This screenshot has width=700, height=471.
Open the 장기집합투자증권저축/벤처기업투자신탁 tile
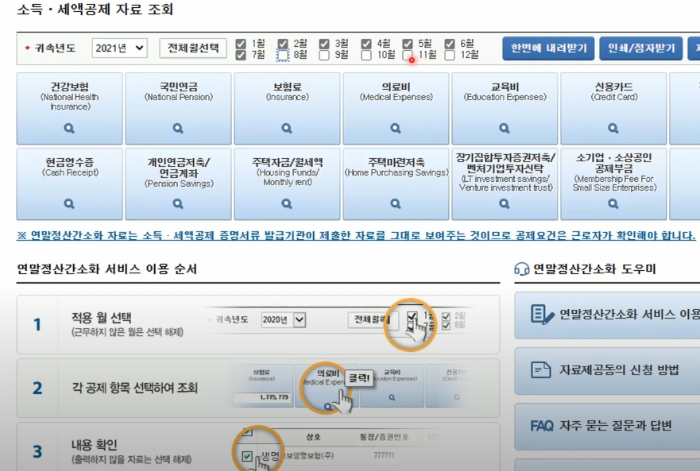pyautogui.click(x=504, y=184)
